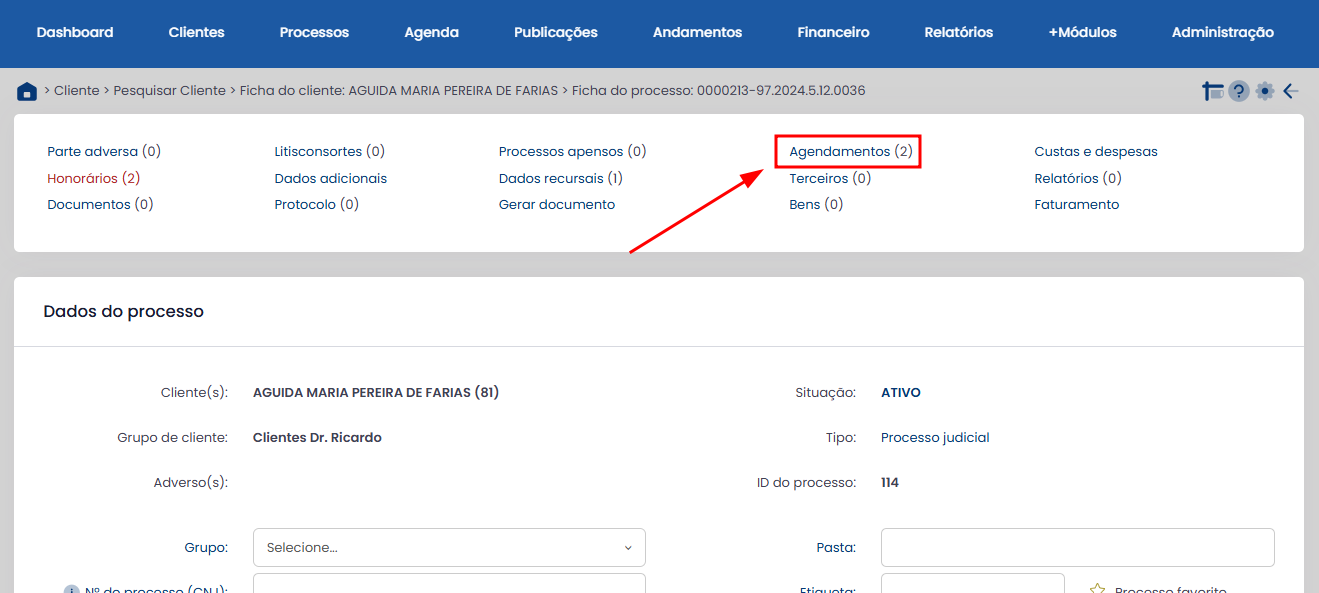
Task: Open the Faturamento link
Action: tap(1076, 205)
